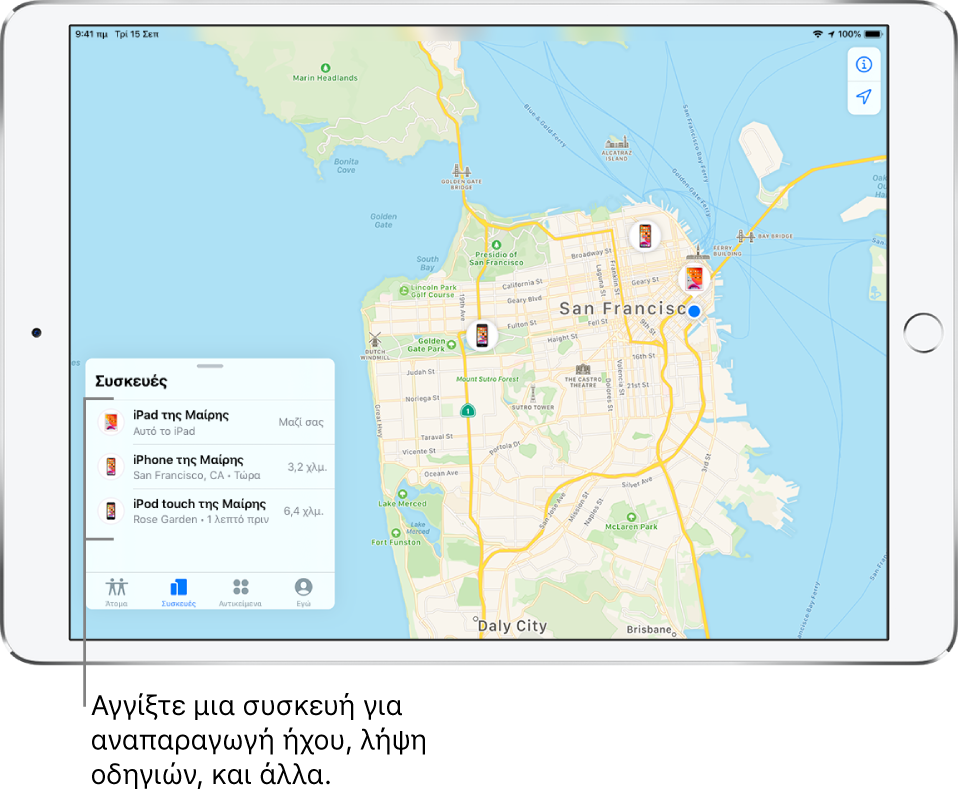This screenshot has width=958, height=798.
Task: Select the Συσκευές tab
Action: pyautogui.click(x=178, y=592)
